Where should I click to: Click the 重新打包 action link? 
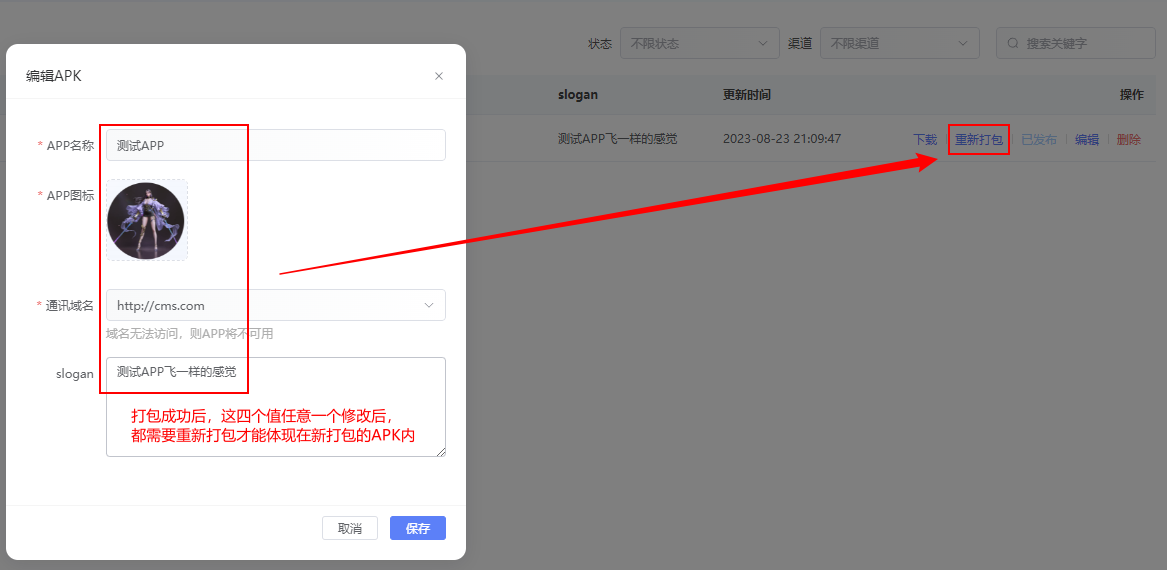coord(979,139)
